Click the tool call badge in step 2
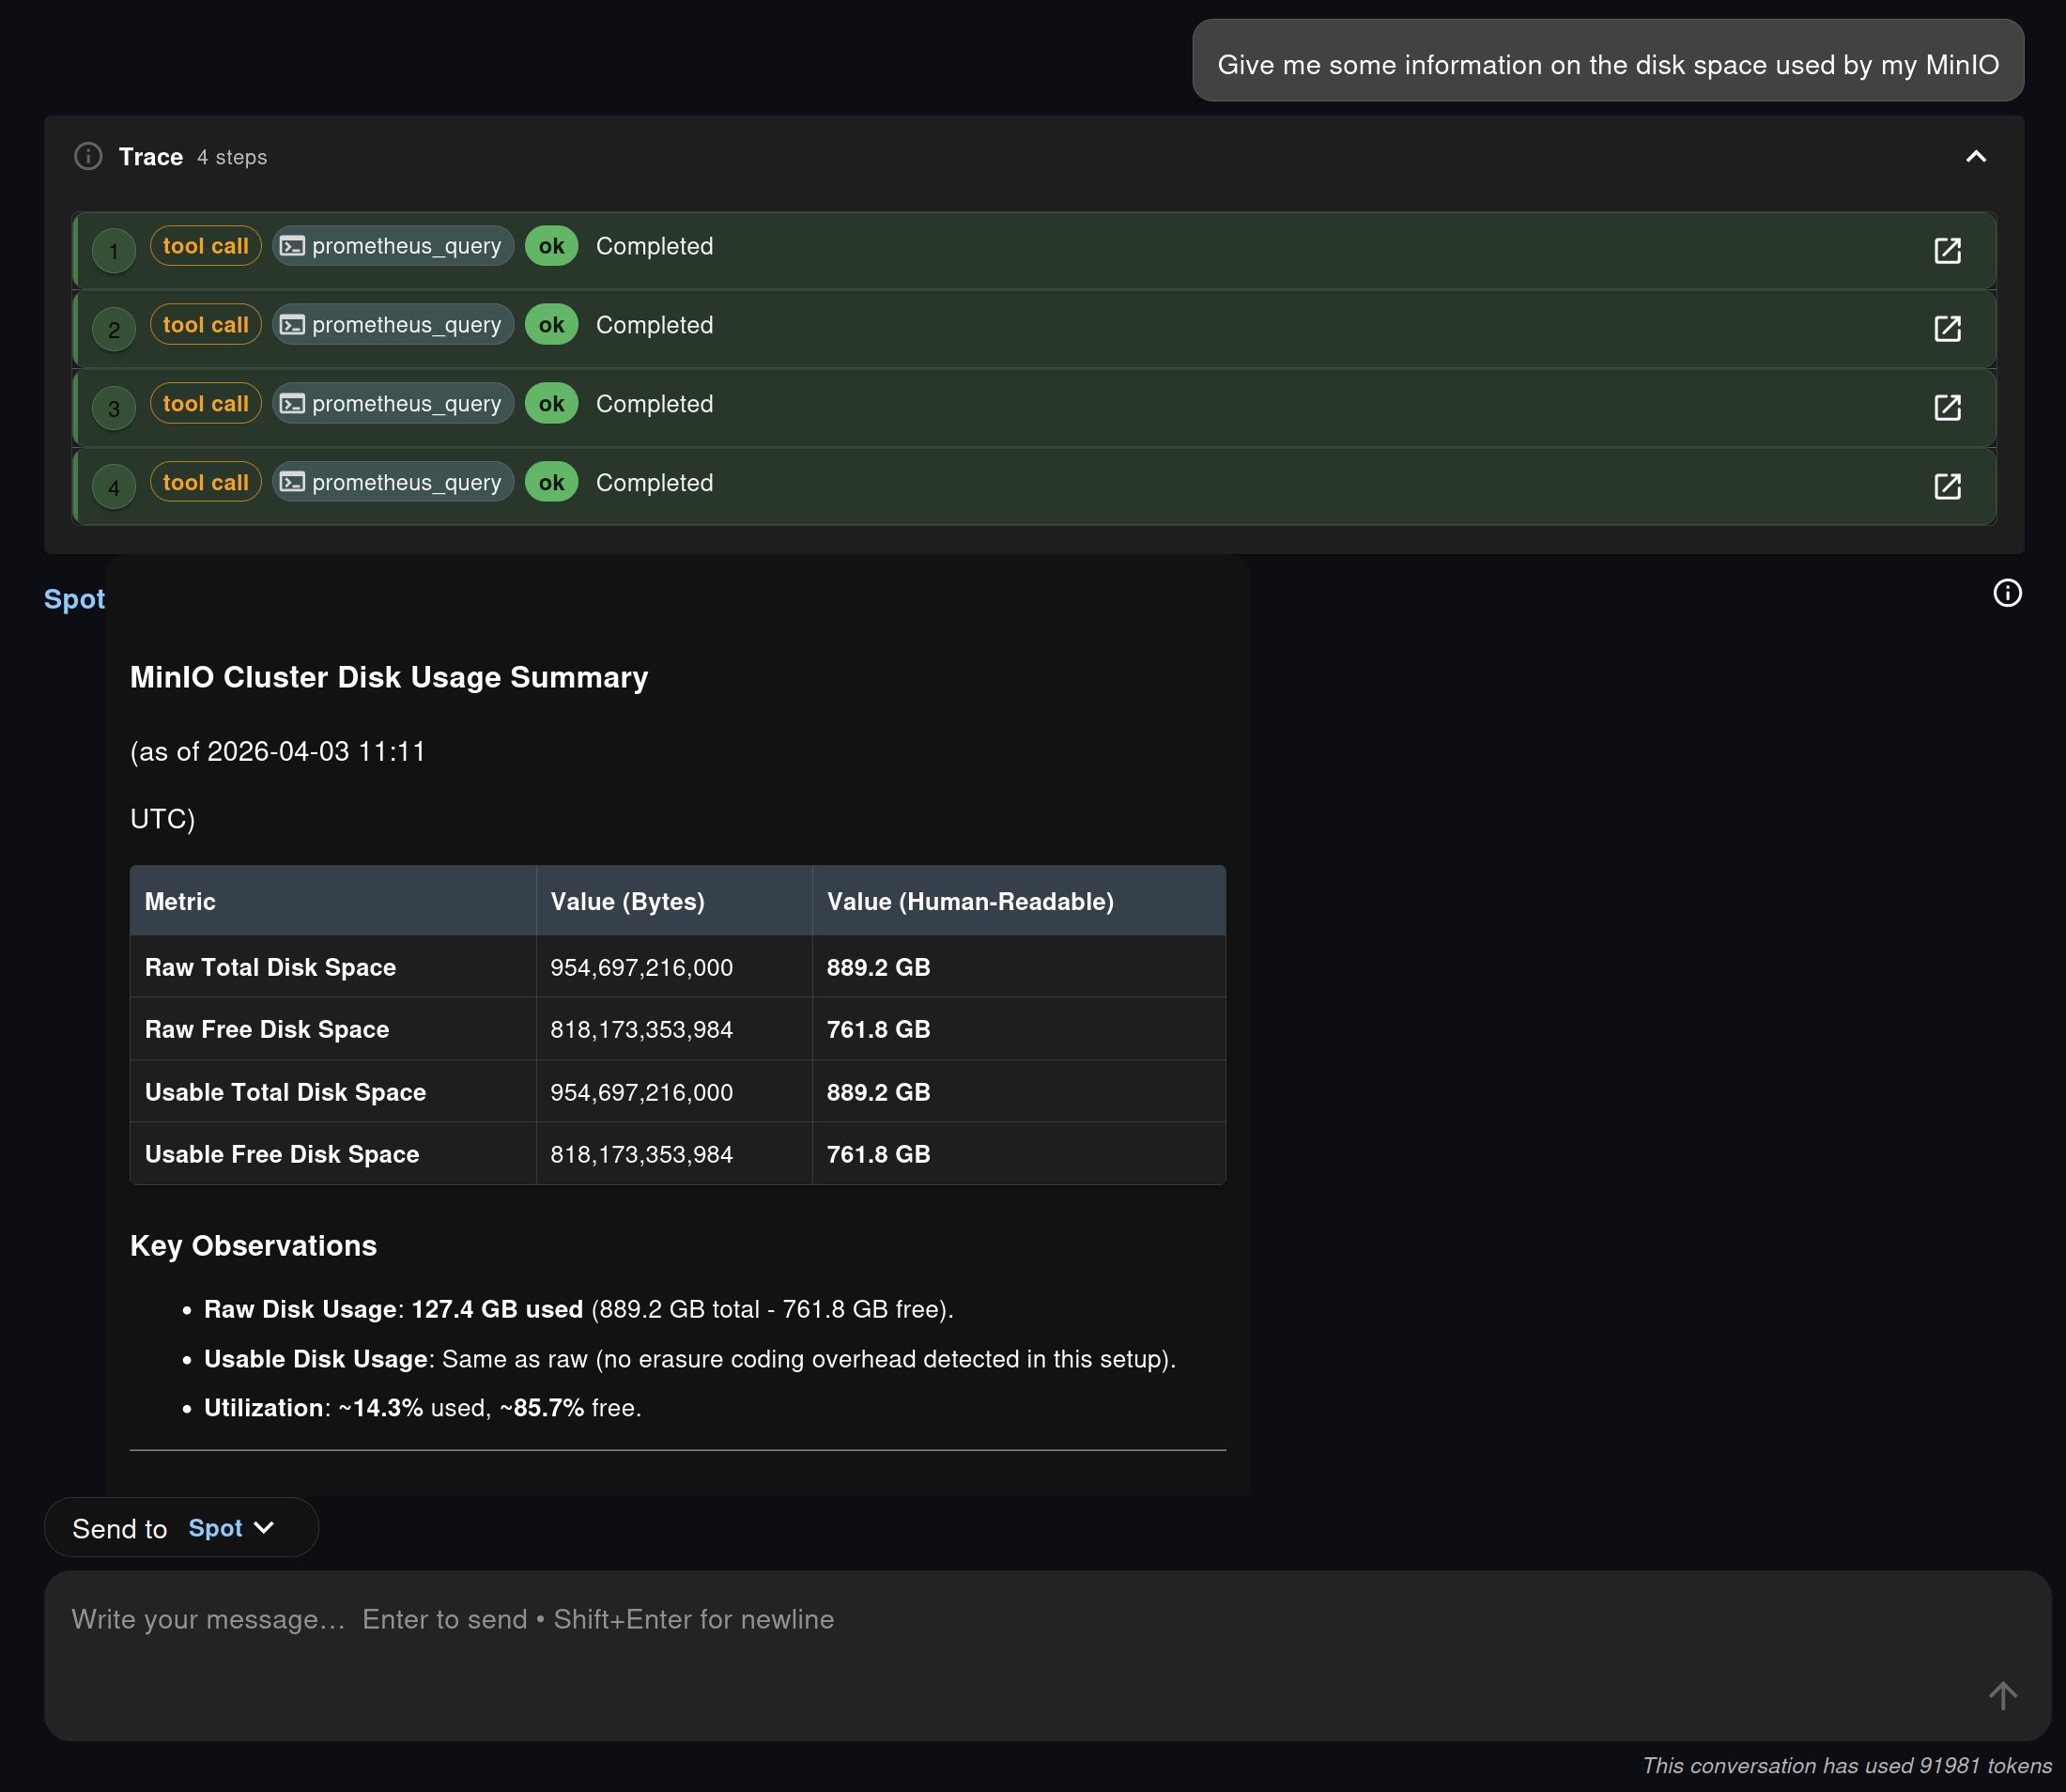 pyautogui.click(x=206, y=325)
